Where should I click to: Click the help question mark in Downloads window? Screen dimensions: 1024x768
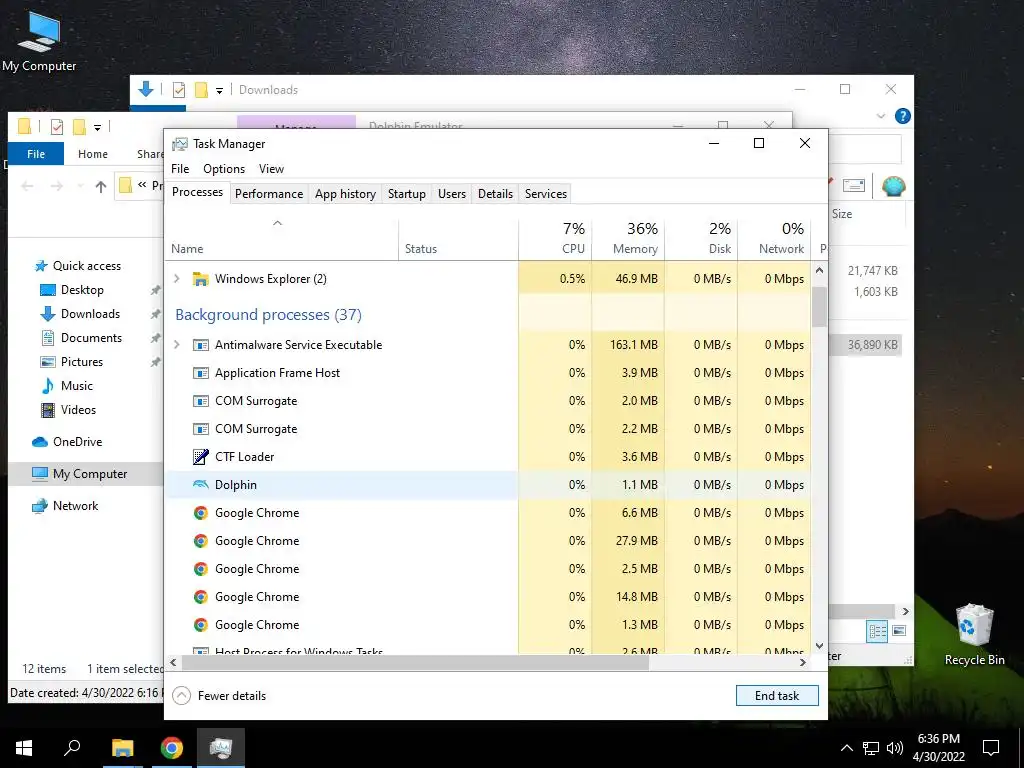[x=903, y=116]
